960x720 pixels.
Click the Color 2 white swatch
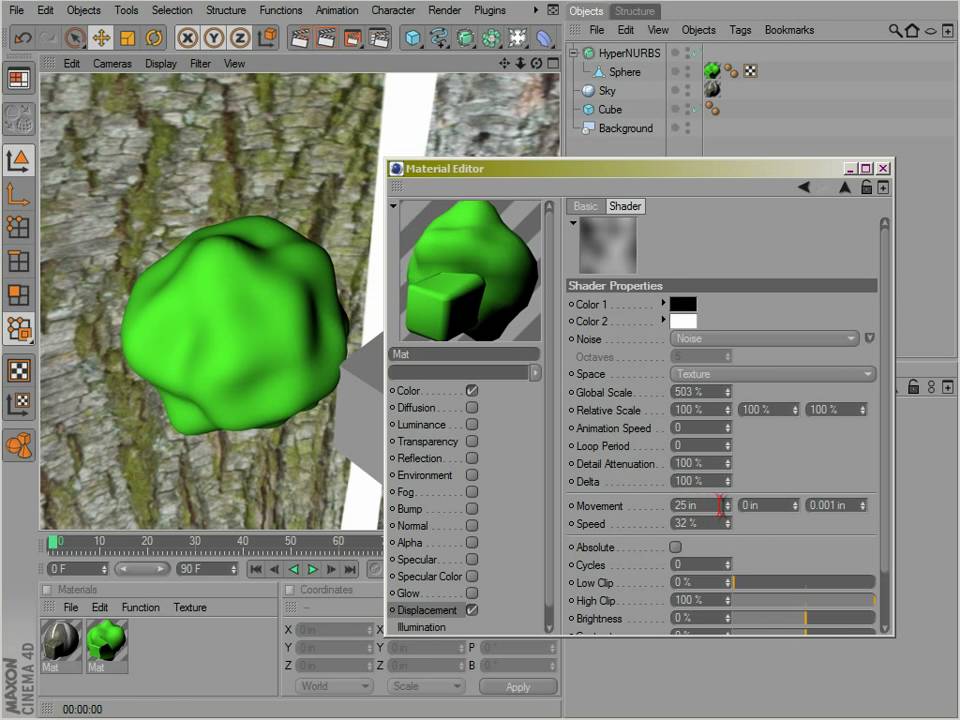(683, 321)
